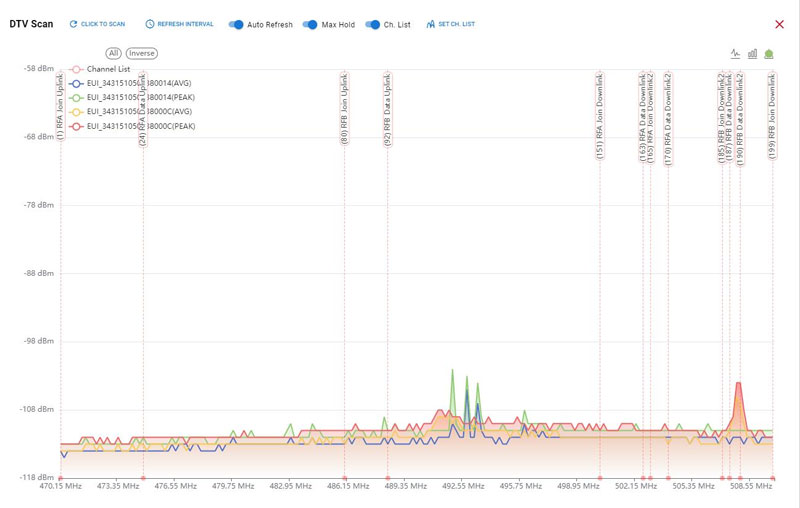Toggle the Auto Refresh switch
The width and height of the screenshot is (800, 508).
point(238,24)
